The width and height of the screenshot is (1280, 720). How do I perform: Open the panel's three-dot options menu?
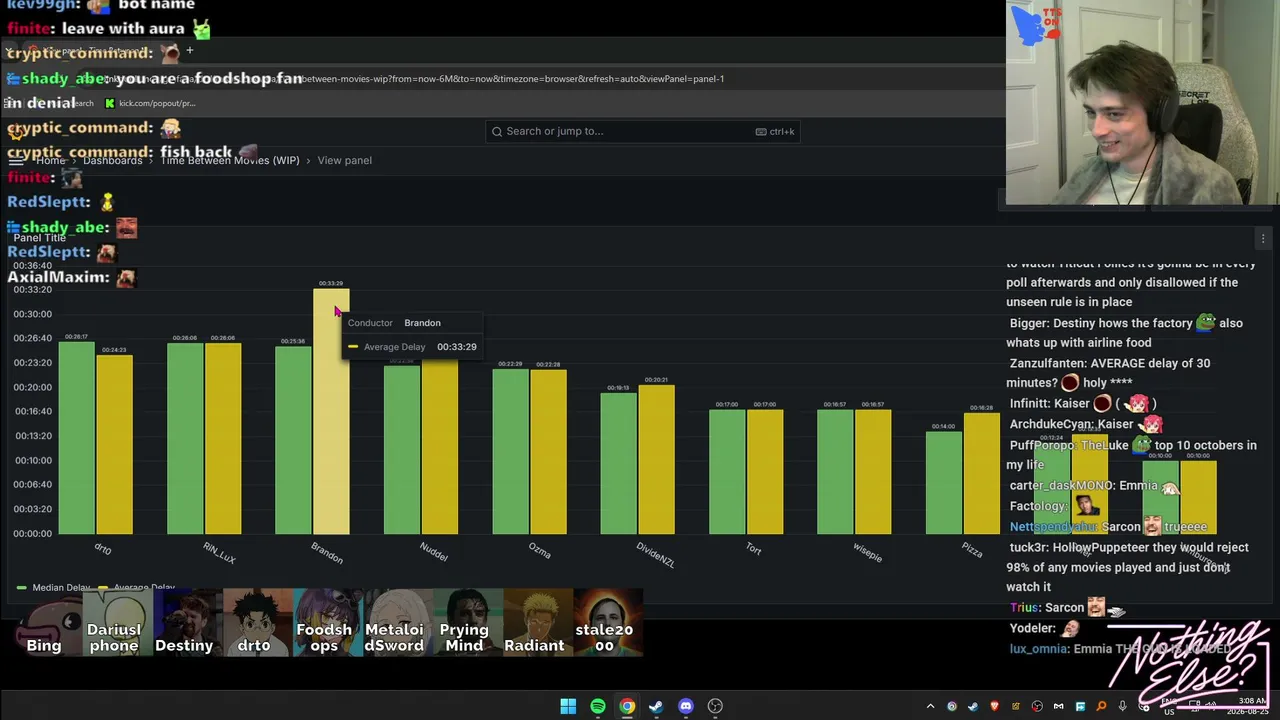tap(1263, 238)
